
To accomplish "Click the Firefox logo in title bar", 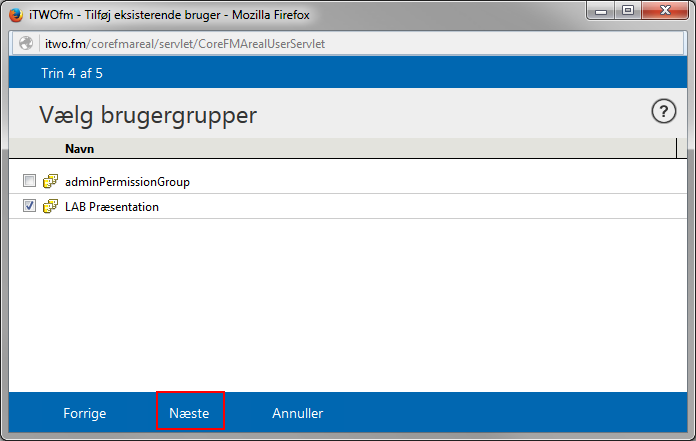I will click(16, 16).
